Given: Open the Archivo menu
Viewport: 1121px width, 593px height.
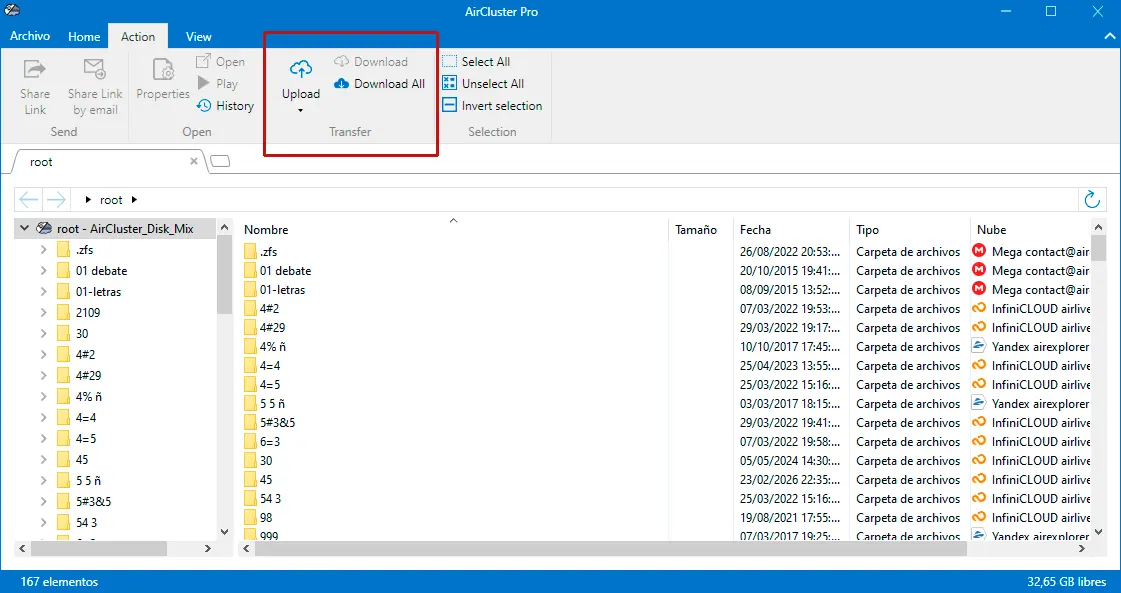Looking at the screenshot, I should [x=30, y=36].
